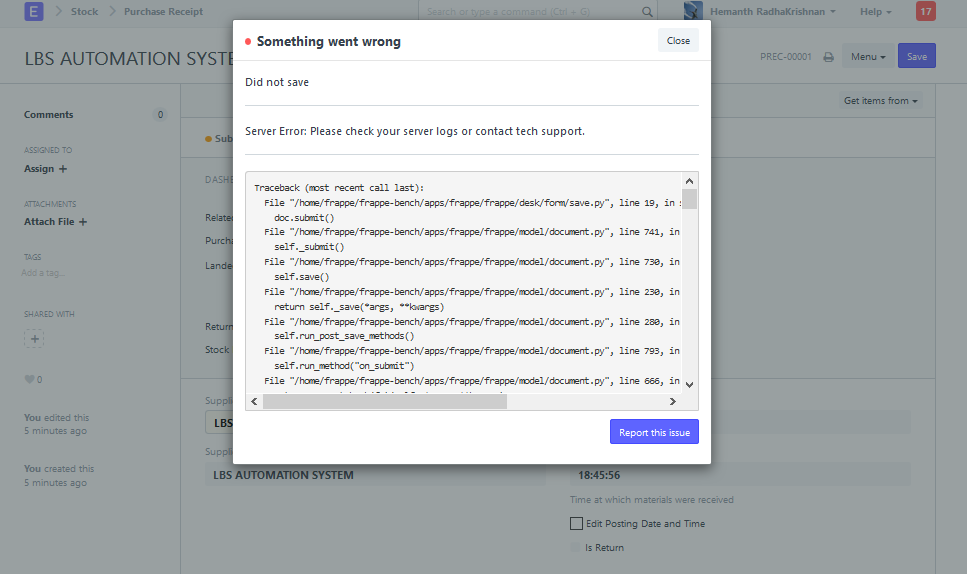Click 'Something went wrong' dialog title

(x=329, y=41)
